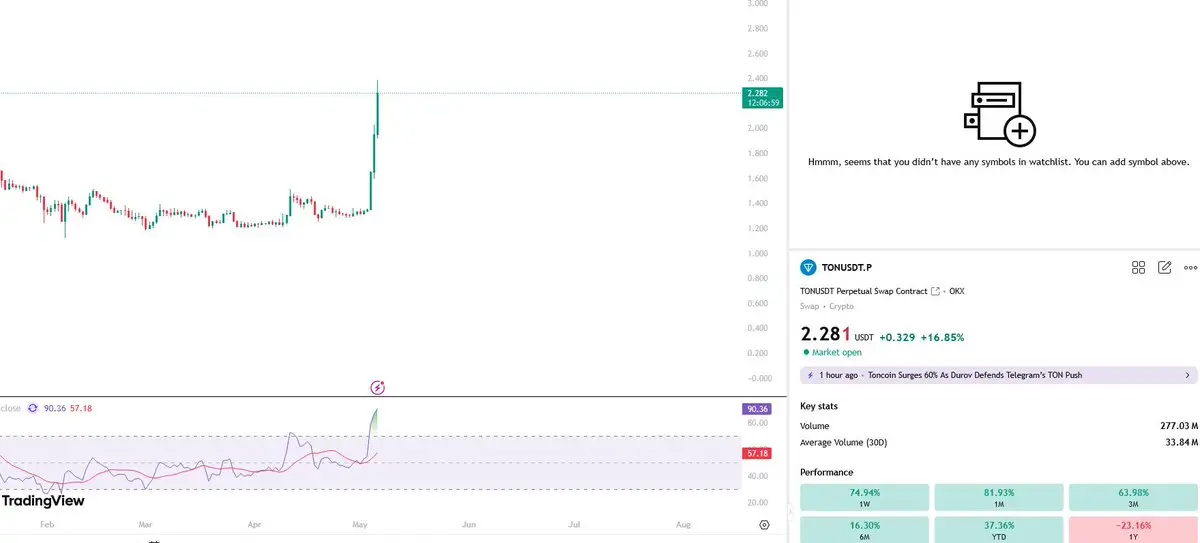
Task: Click the May label on time axis
Action: (x=361, y=524)
